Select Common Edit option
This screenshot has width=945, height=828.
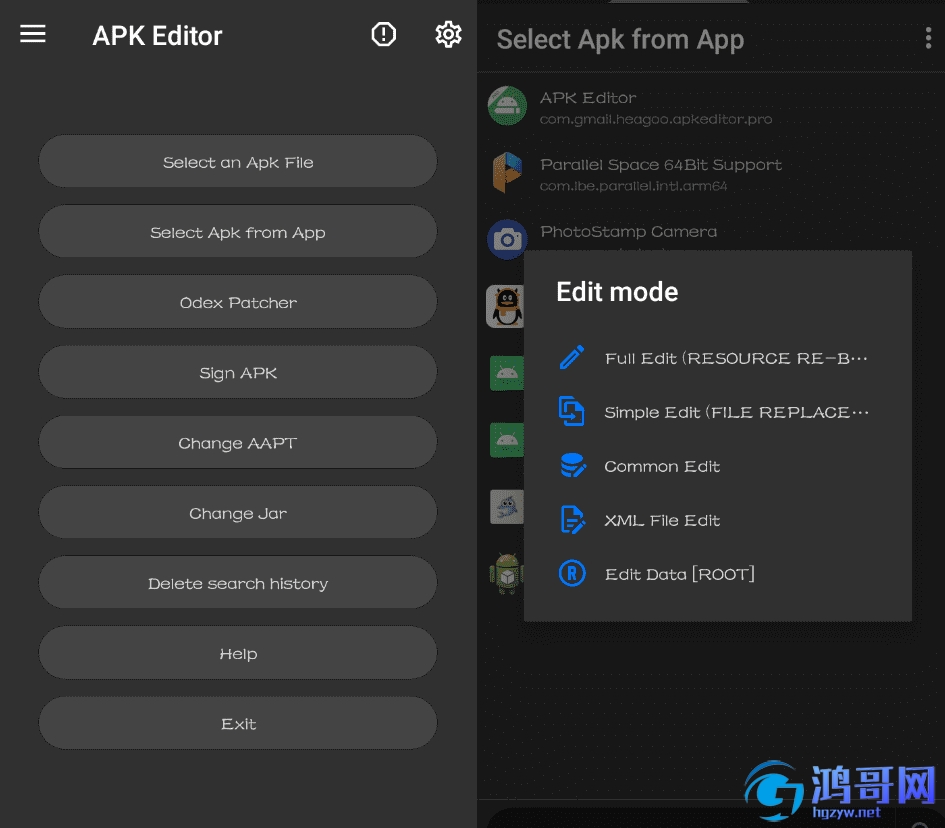click(x=717, y=466)
